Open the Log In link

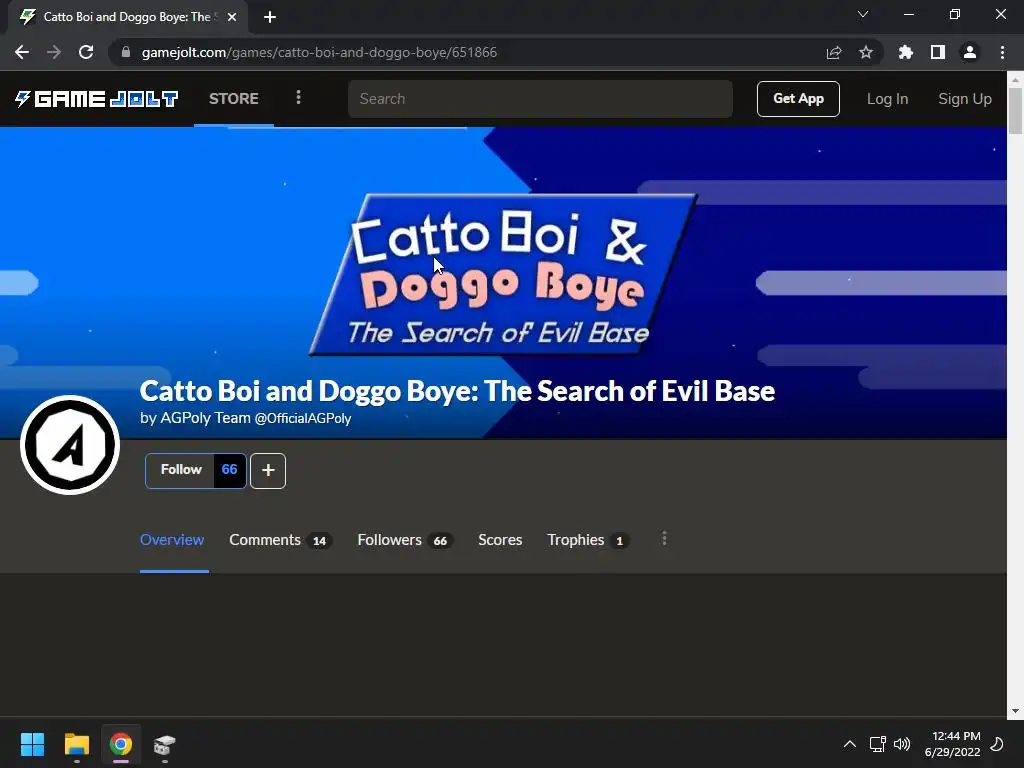point(887,99)
